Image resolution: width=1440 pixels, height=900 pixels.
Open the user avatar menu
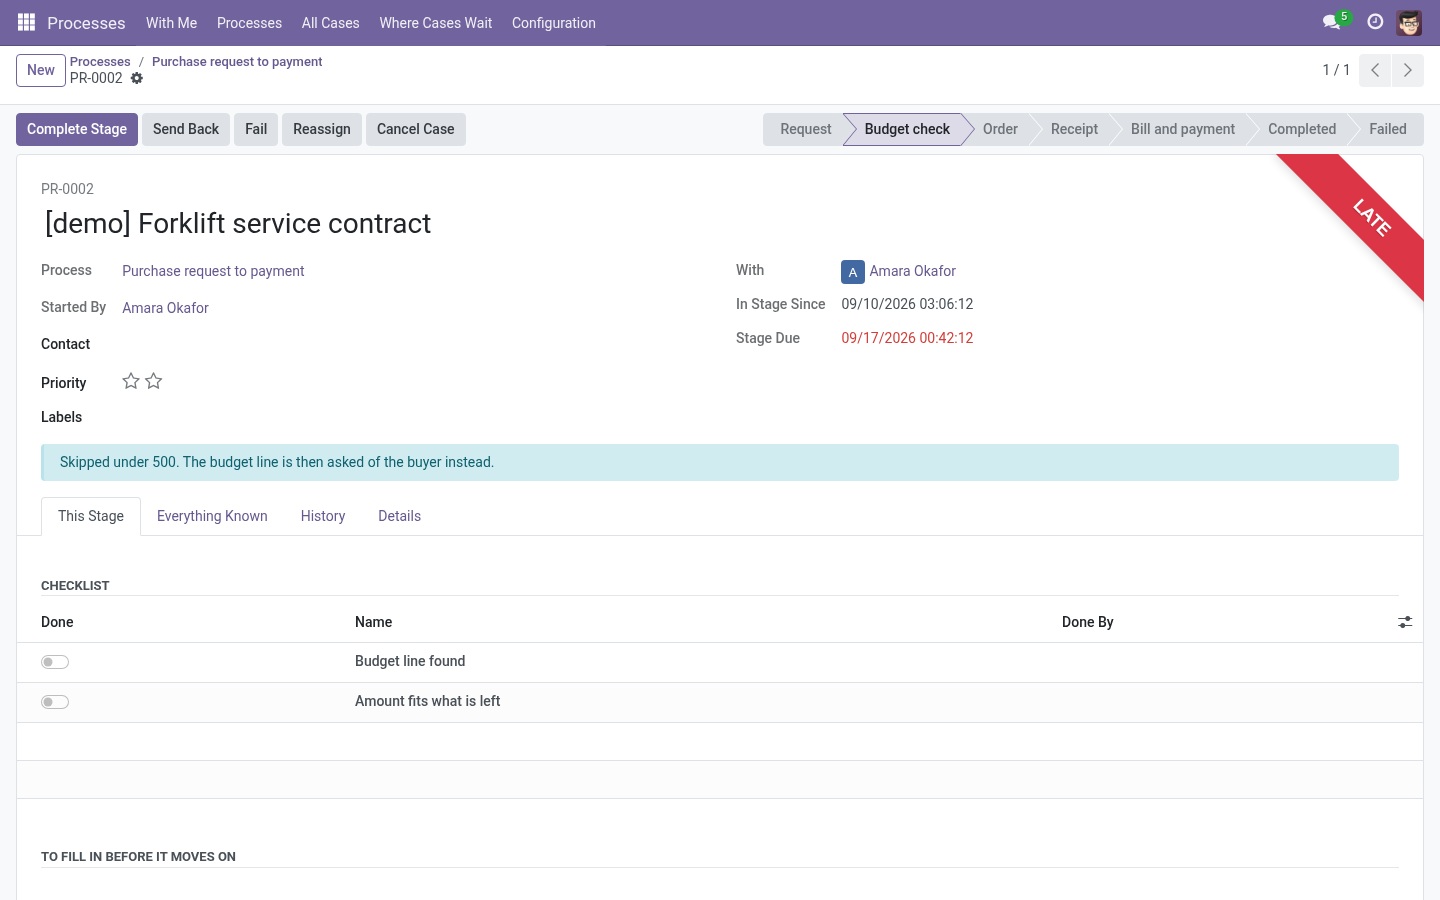click(x=1409, y=22)
